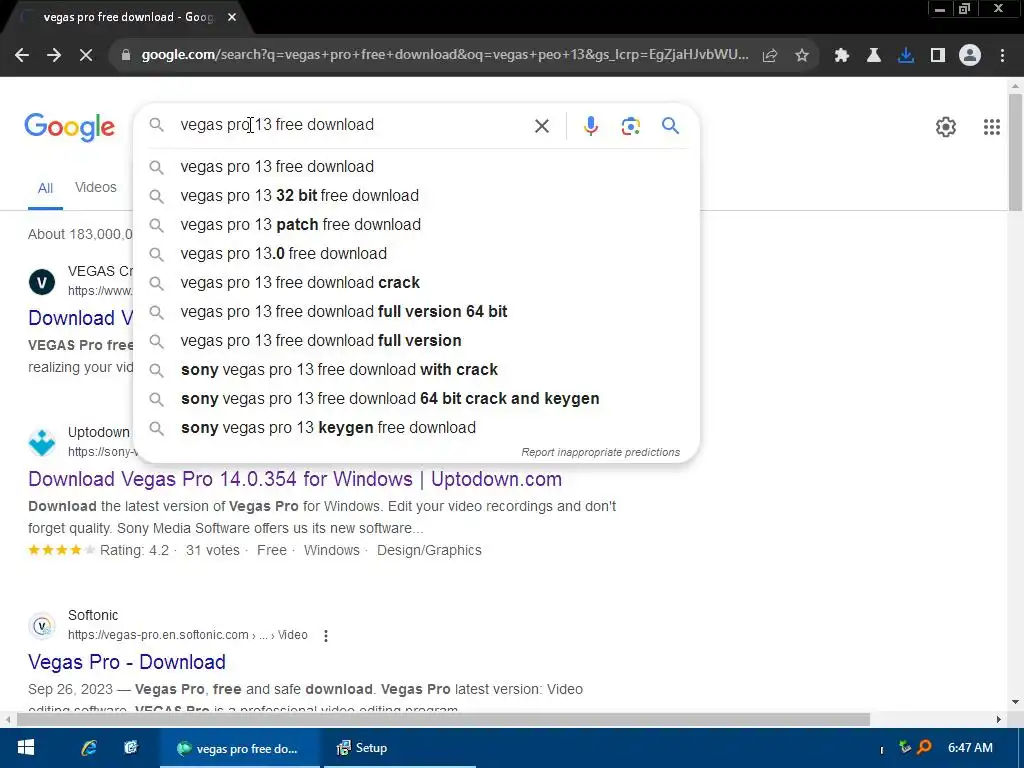Open the Extensions puzzle icon

(841, 56)
